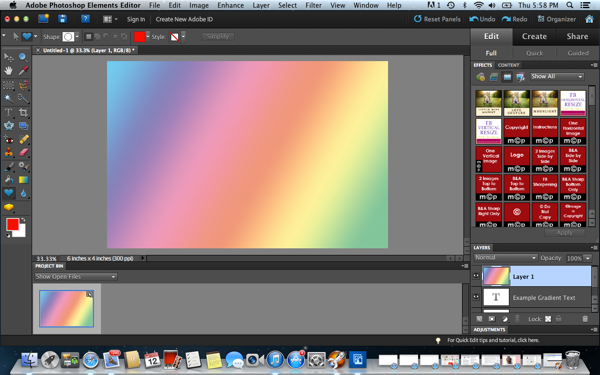Toggle lock transparent pixels checkerboard
This screenshot has height=375, width=600.
tap(548, 319)
